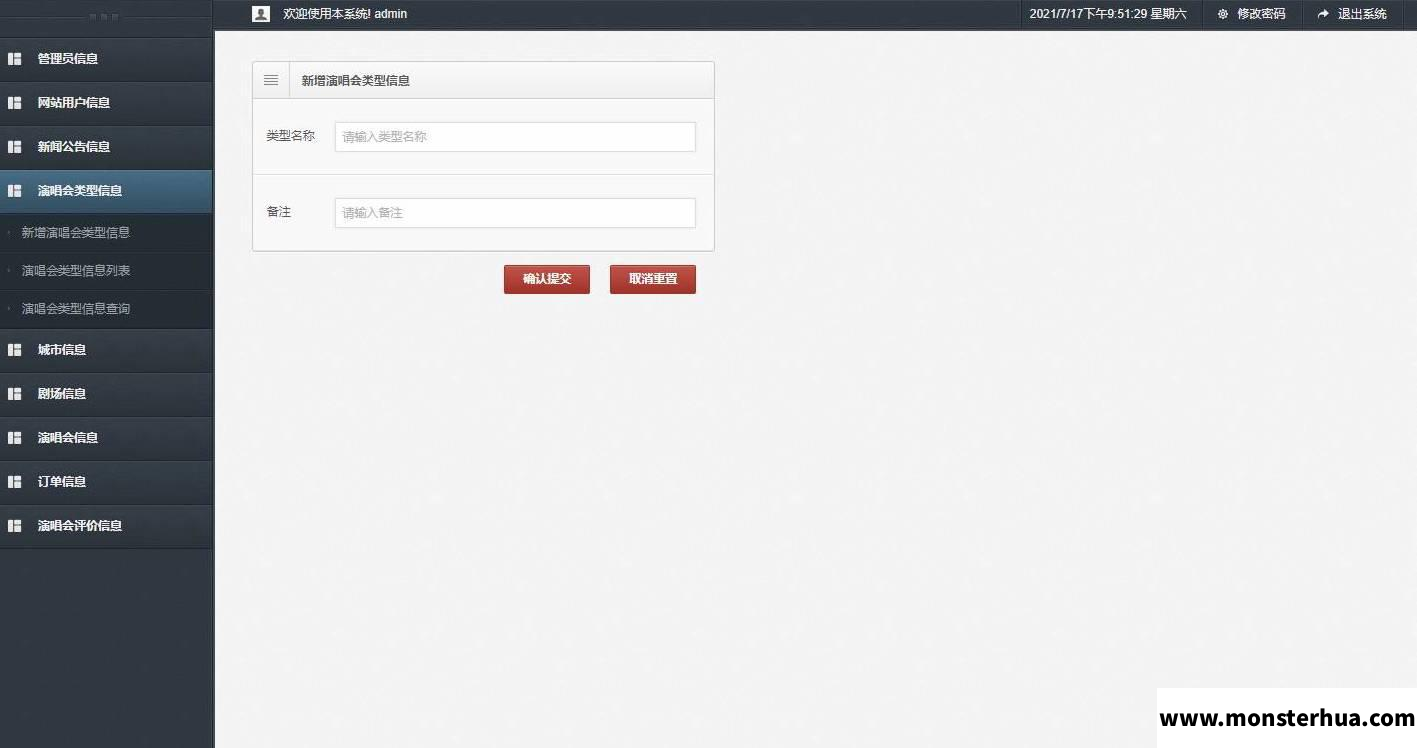Viewport: 1417px width, 748px height.
Task: Expand the 订单信息 menu
Action: point(106,482)
